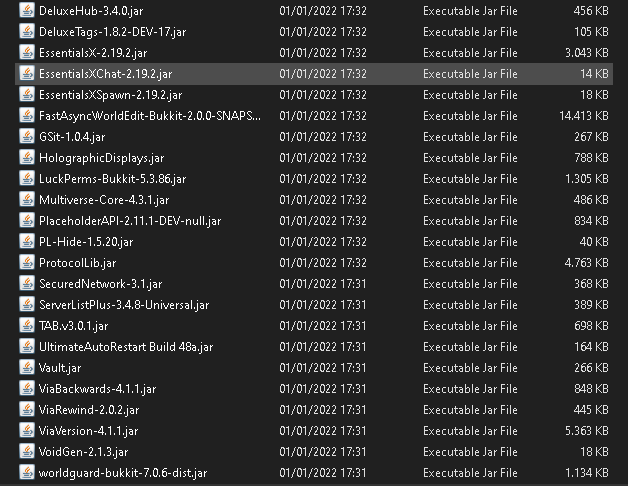This screenshot has width=628, height=486.
Task: Select the HolographicDisplays.jar file name
Action: [x=101, y=158]
